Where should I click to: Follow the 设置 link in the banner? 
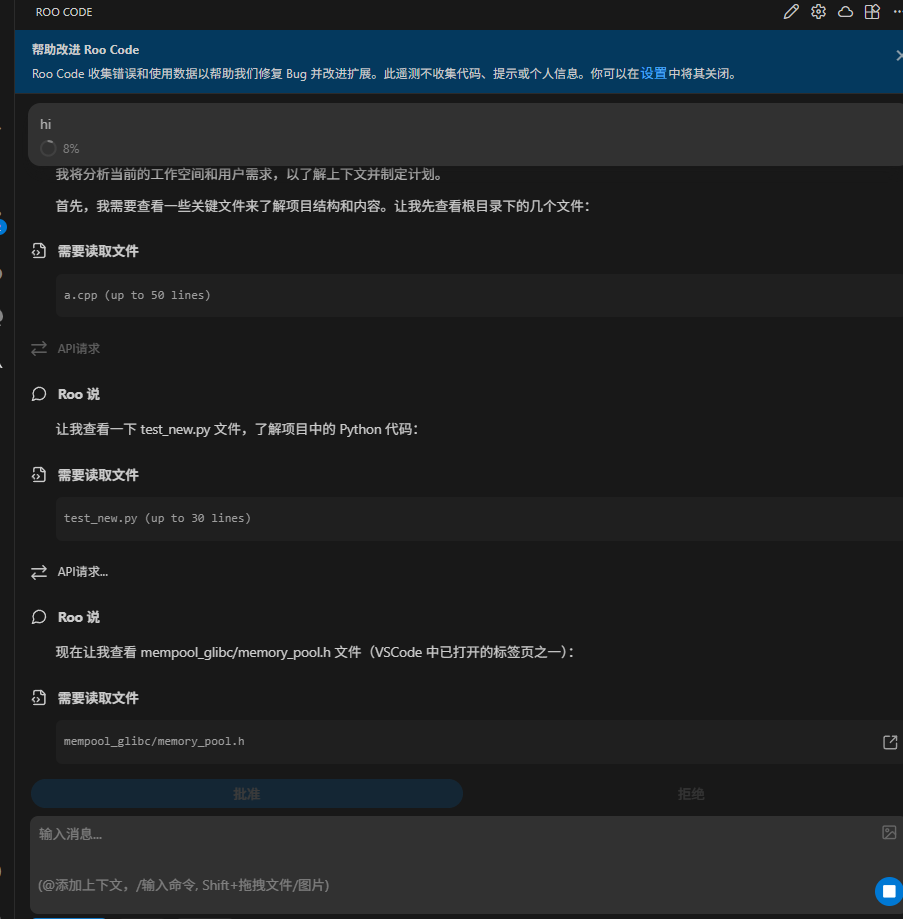653,74
